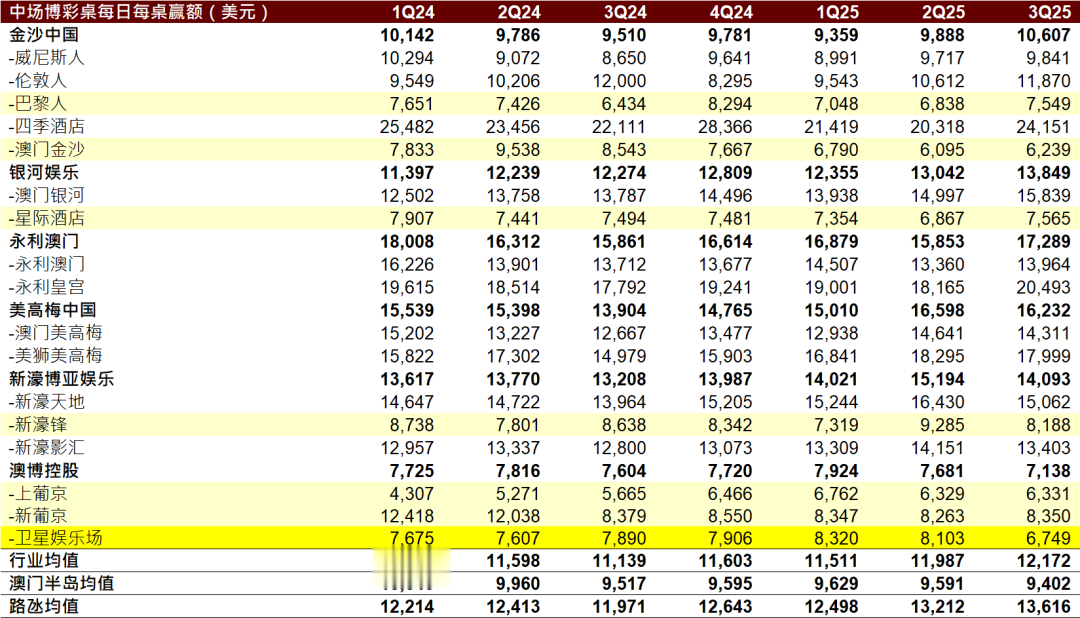Click the 美高梅中国 row label
This screenshot has width=1080, height=618.
(52, 310)
